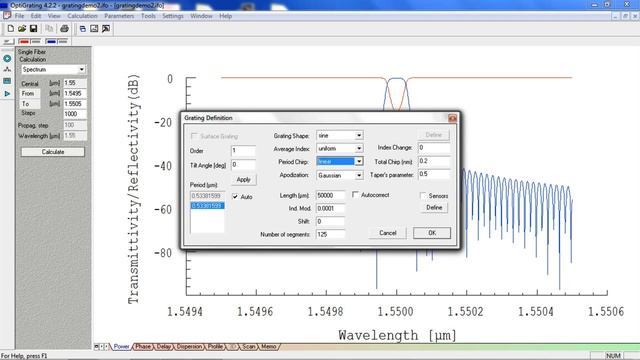Screen dimensions: 640x360
Task: Click the Shift input field
Action: click(330, 221)
